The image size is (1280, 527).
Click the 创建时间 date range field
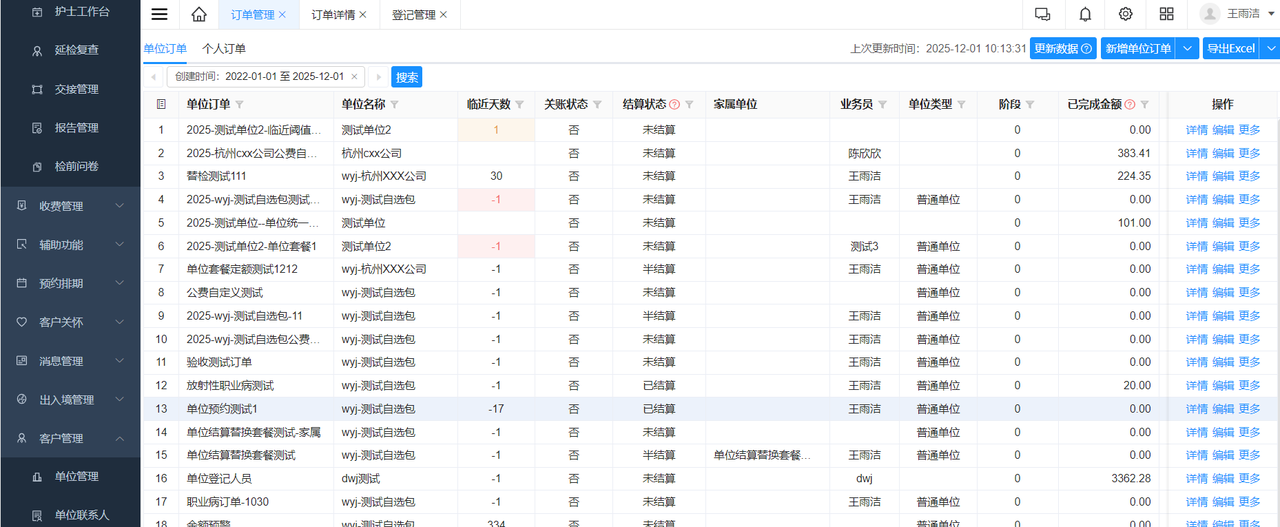click(259, 77)
